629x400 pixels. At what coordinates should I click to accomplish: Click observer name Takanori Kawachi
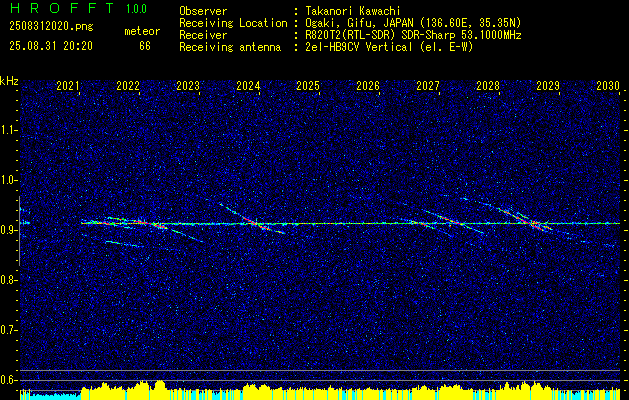tap(352, 11)
